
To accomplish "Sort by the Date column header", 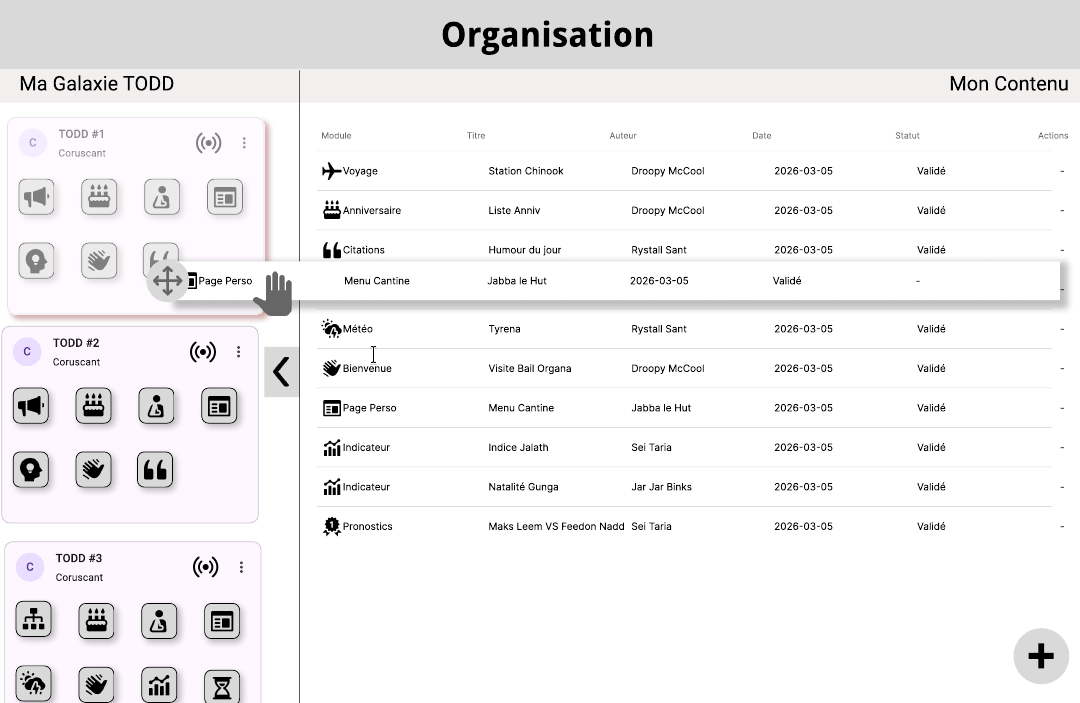I will [x=762, y=136].
